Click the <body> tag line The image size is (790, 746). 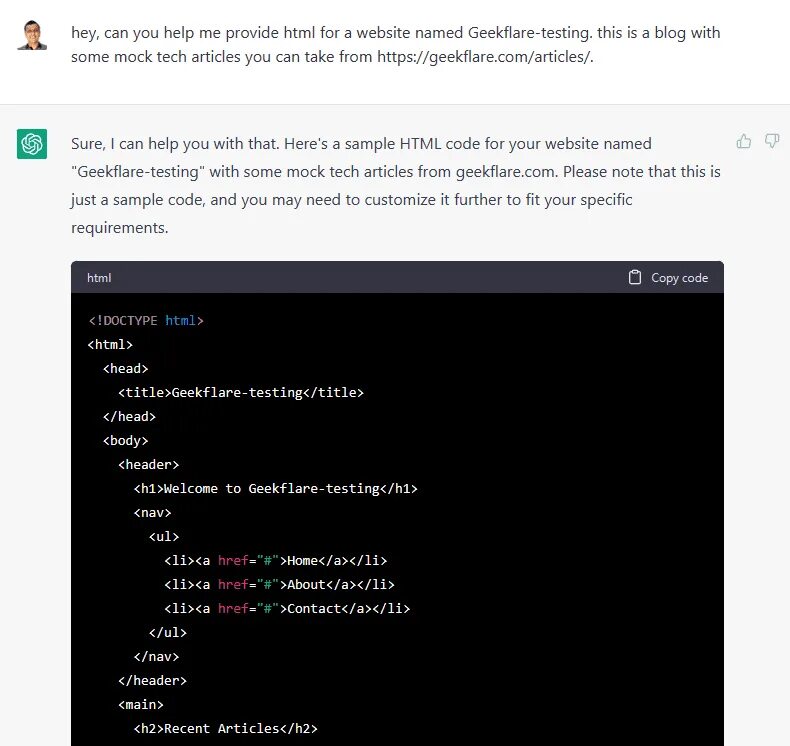pos(125,441)
